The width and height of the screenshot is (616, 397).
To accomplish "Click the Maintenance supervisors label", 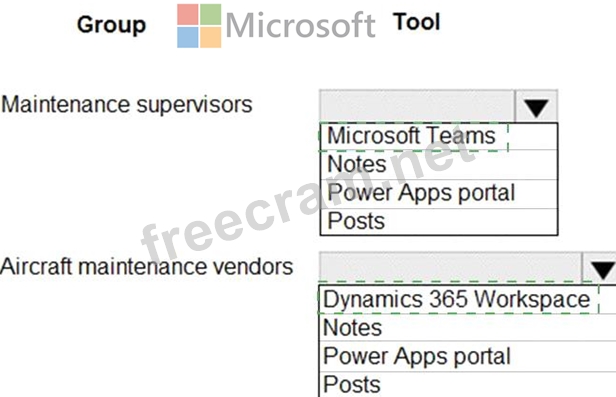I will (126, 105).
